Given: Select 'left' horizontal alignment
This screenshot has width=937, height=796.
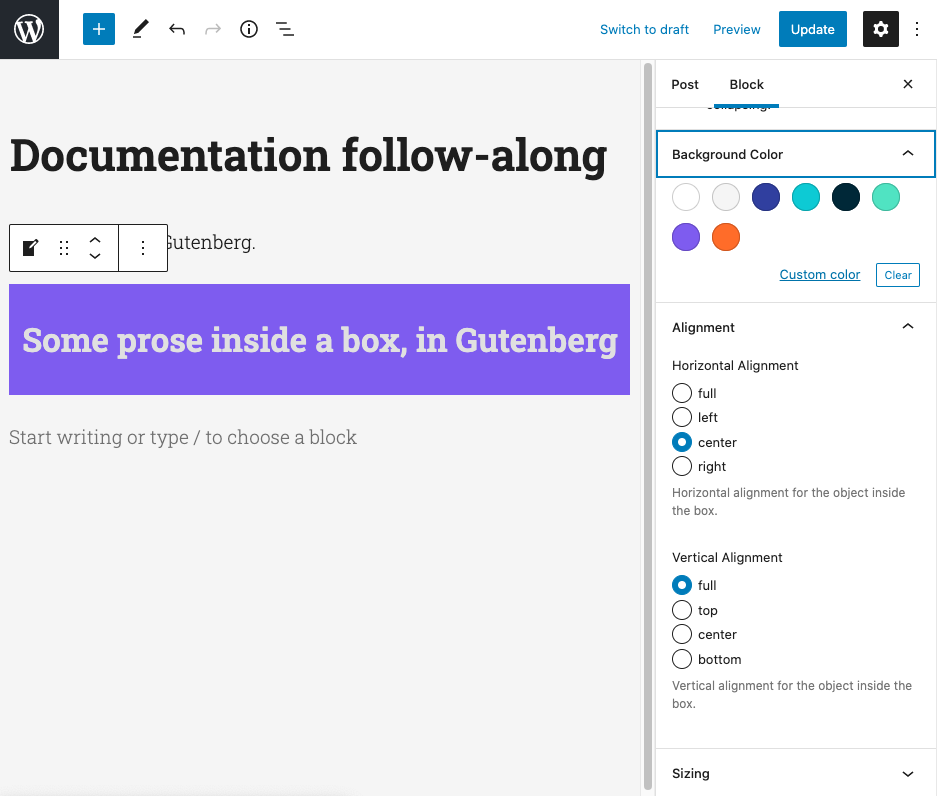Looking at the screenshot, I should pyautogui.click(x=682, y=417).
